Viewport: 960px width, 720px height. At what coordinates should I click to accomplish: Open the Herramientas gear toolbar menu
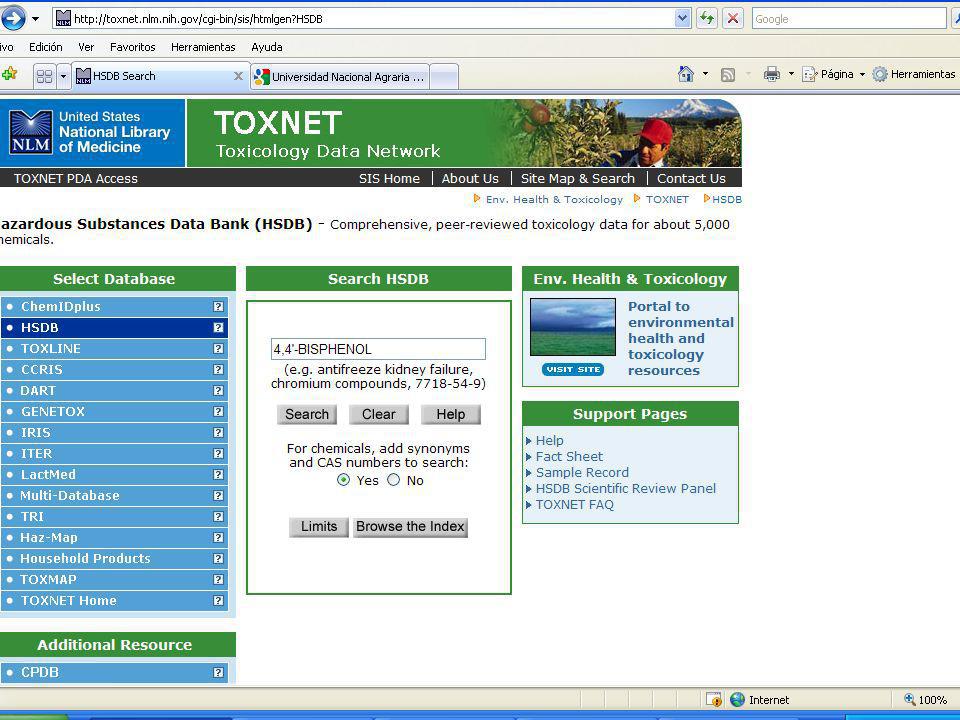(913, 74)
